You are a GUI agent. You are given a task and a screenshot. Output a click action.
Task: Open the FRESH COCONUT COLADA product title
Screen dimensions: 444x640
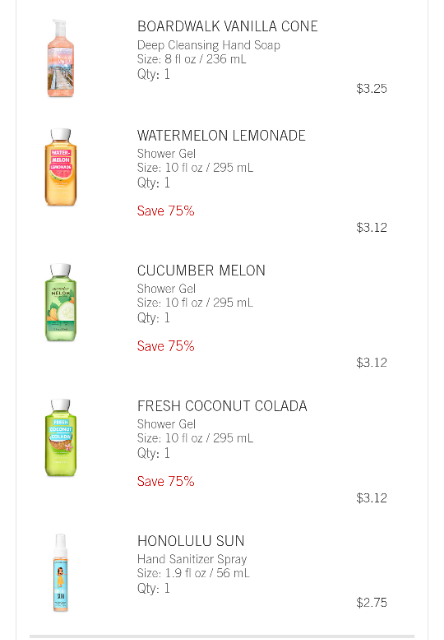pos(222,406)
